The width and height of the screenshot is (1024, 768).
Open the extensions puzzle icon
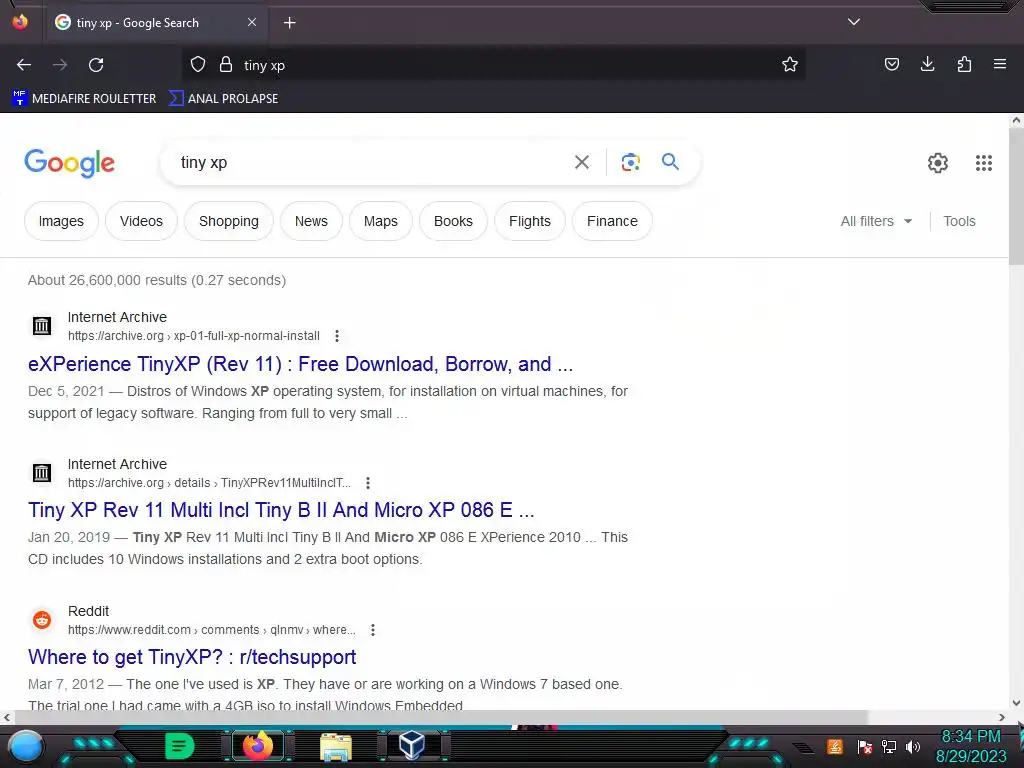pyautogui.click(x=964, y=64)
